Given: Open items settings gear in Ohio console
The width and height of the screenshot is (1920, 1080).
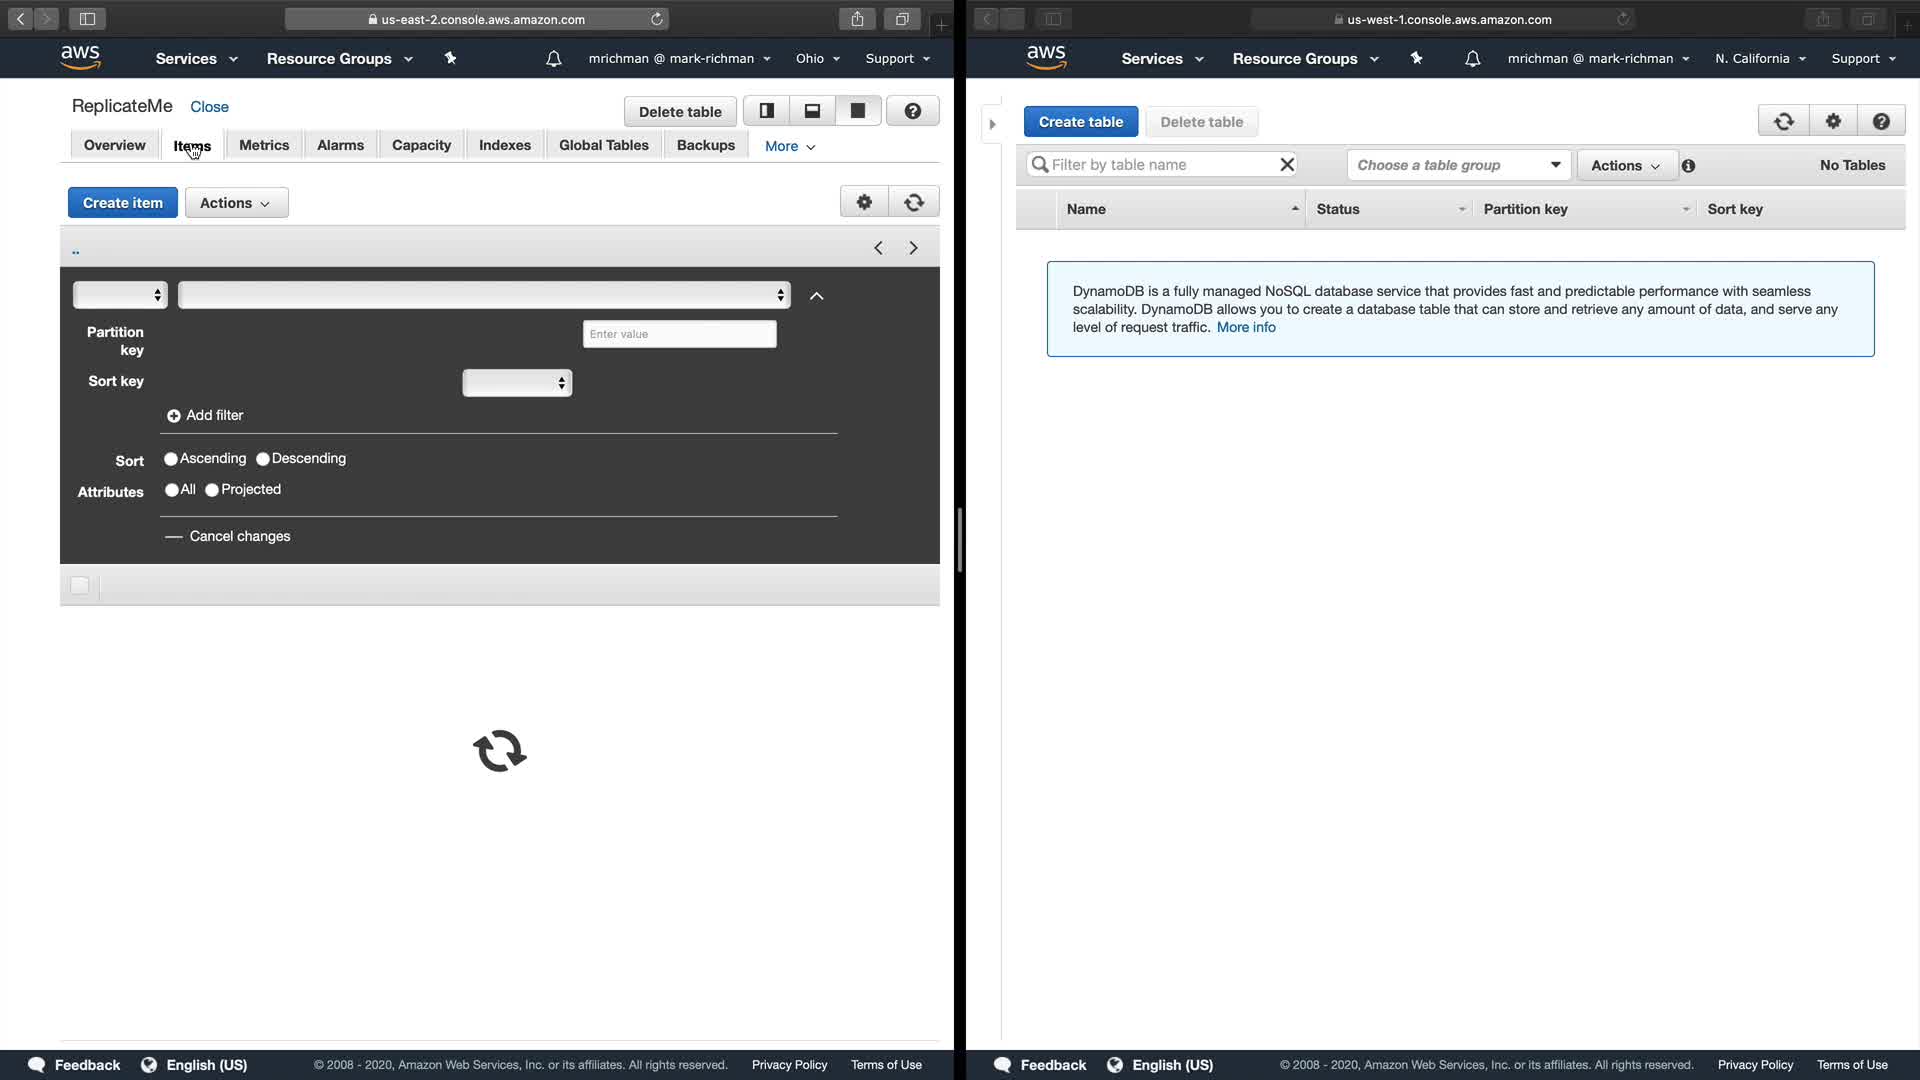Looking at the screenshot, I should tap(864, 203).
